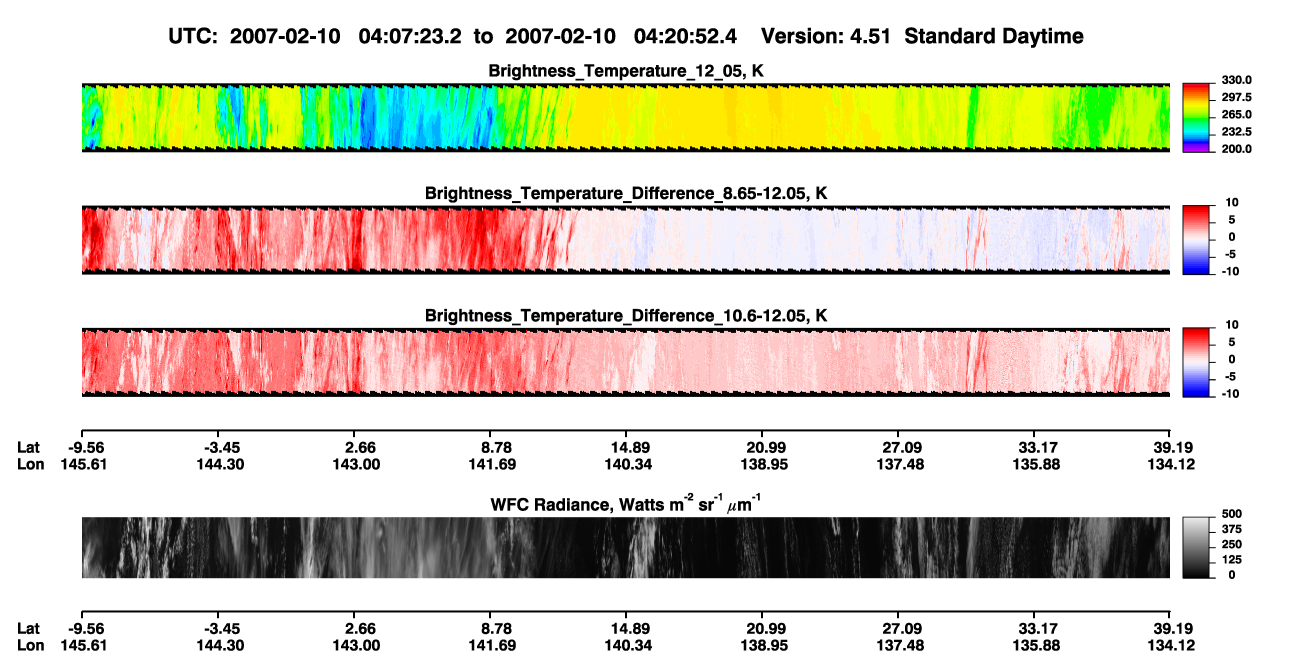
Task: Click the 10 label on the 10.6-12.05 scale
Action: pos(1233,325)
